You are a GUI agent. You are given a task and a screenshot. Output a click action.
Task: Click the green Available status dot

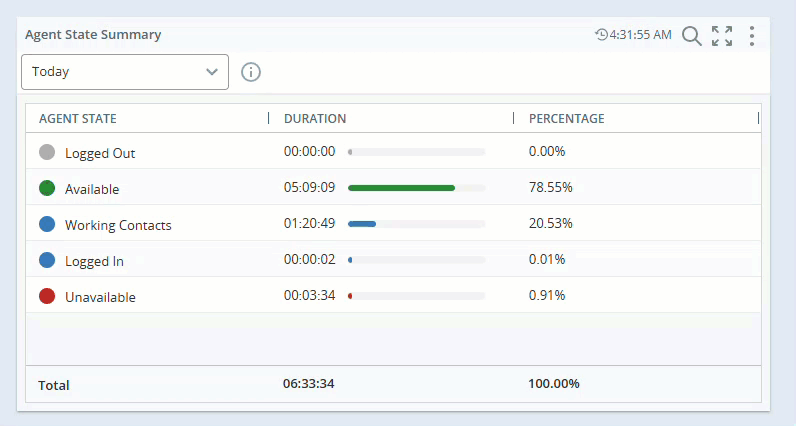[47, 188]
